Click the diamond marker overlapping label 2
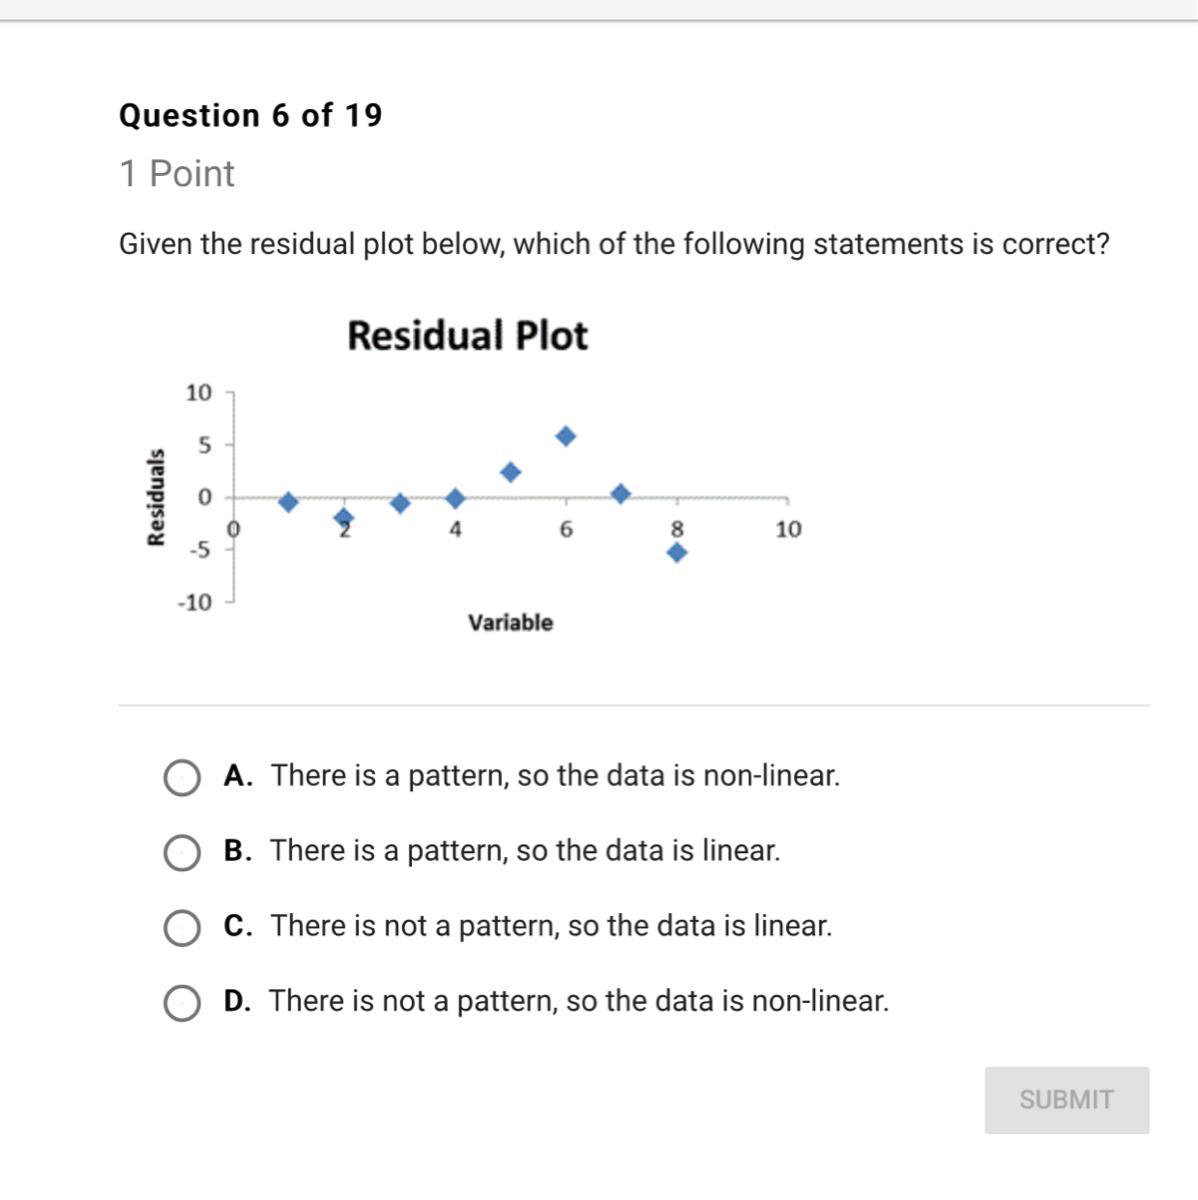The height and width of the screenshot is (1200, 1198). tap(344, 517)
